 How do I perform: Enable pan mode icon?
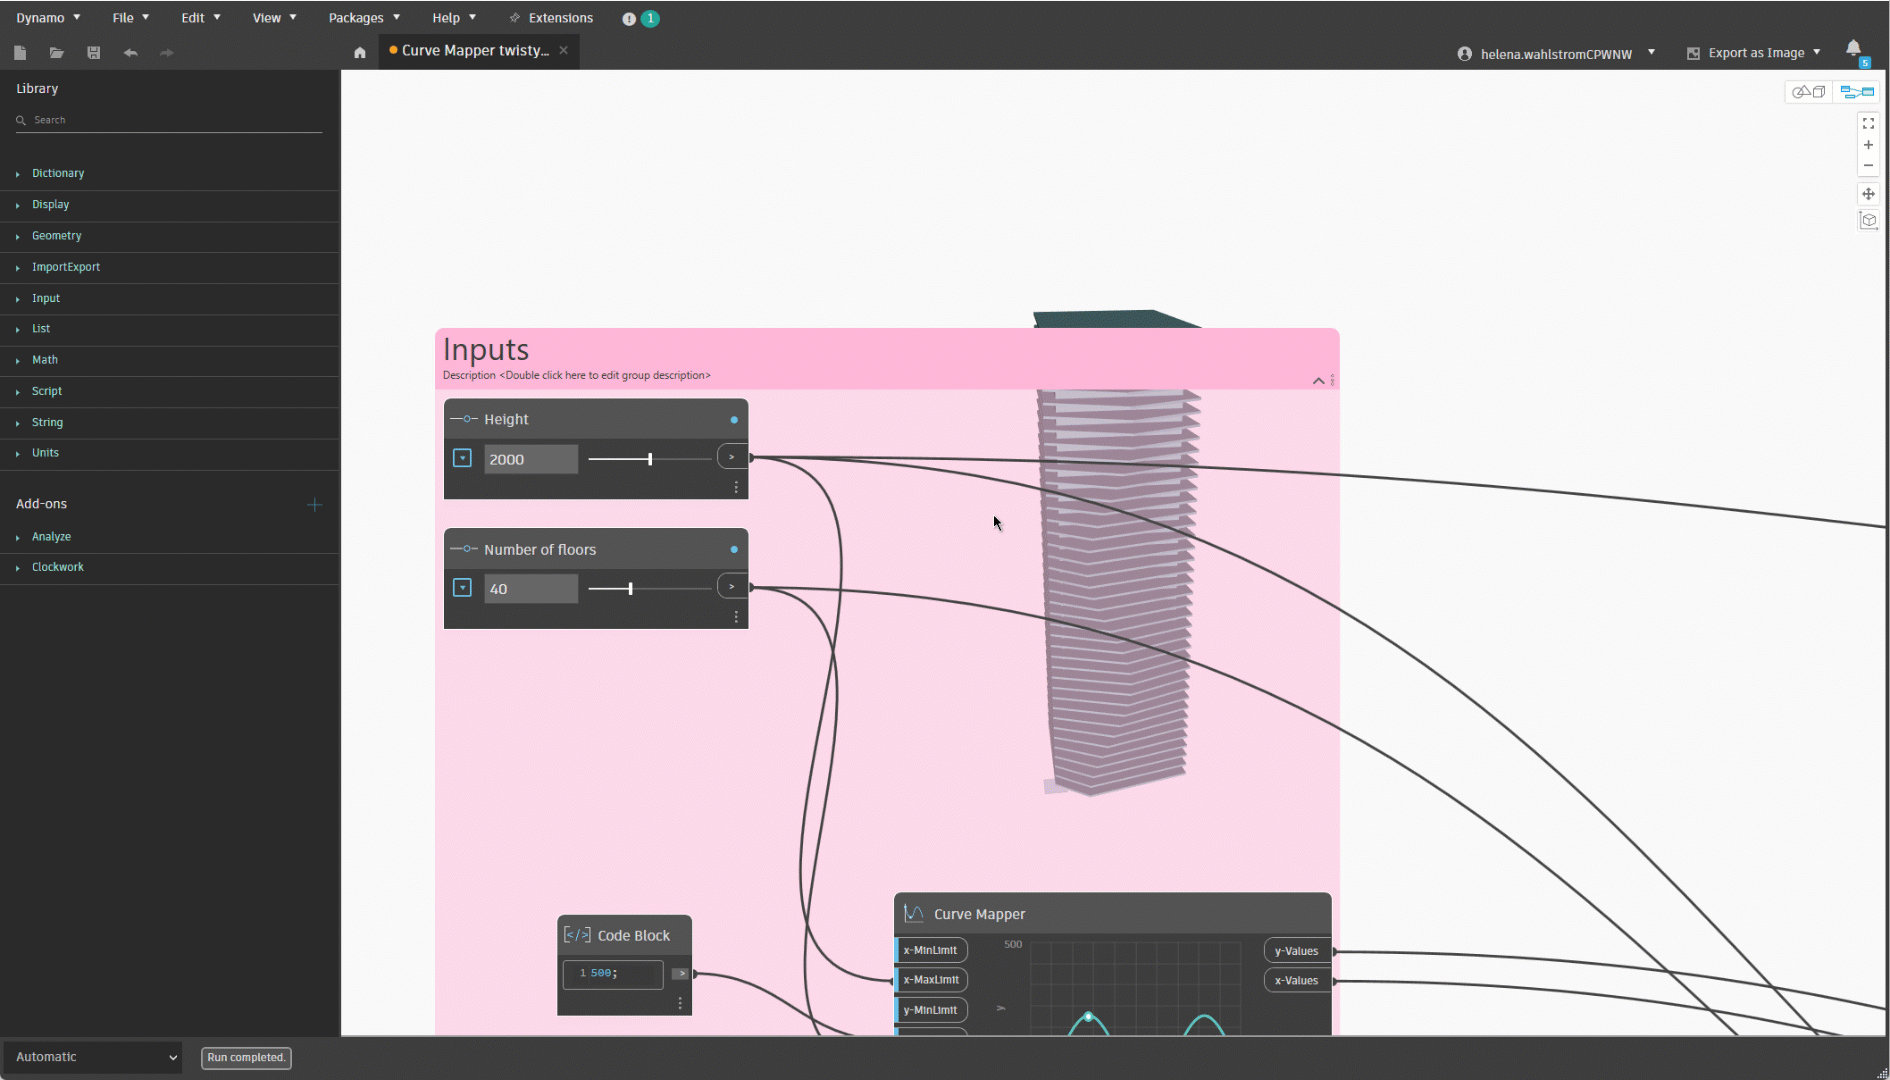(x=1868, y=194)
